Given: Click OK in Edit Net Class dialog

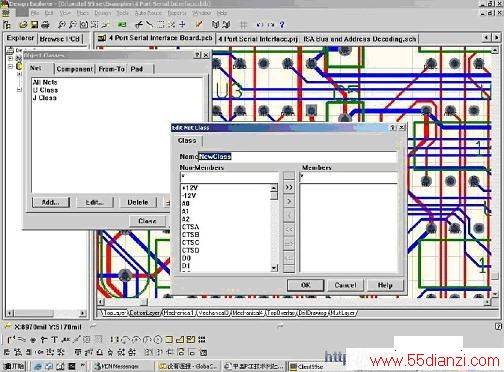Looking at the screenshot, I should [x=305, y=285].
